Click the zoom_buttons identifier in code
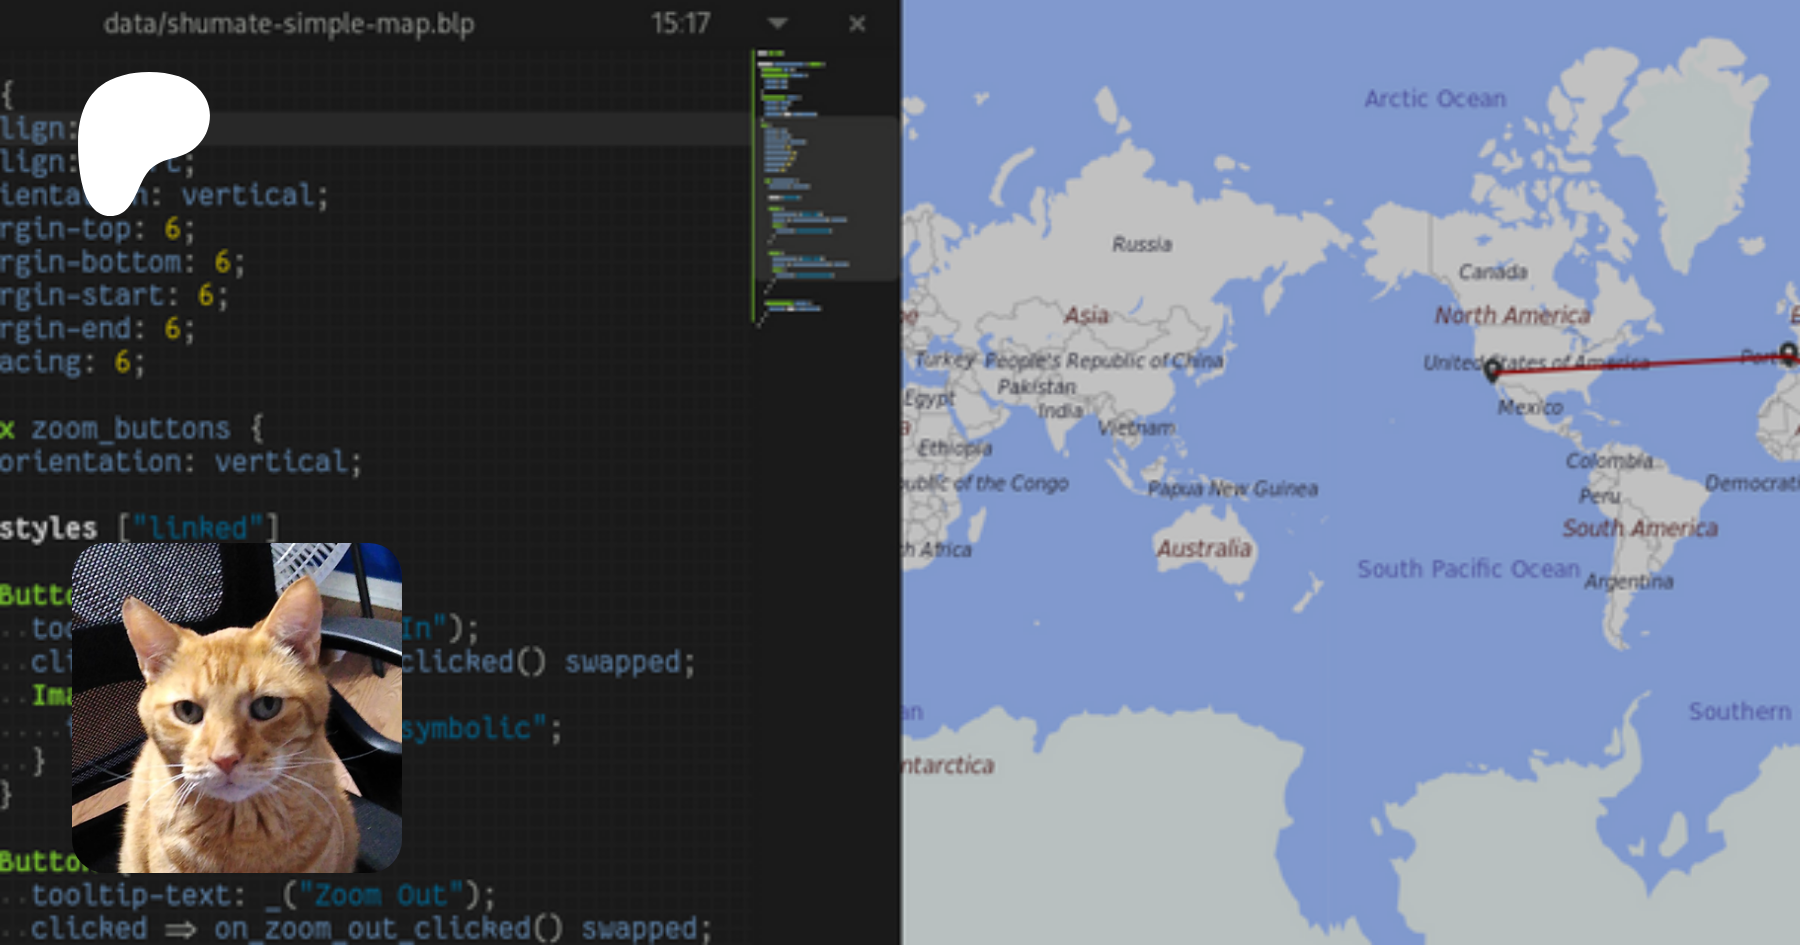Viewport: 1800px width, 945px height. click(x=130, y=428)
